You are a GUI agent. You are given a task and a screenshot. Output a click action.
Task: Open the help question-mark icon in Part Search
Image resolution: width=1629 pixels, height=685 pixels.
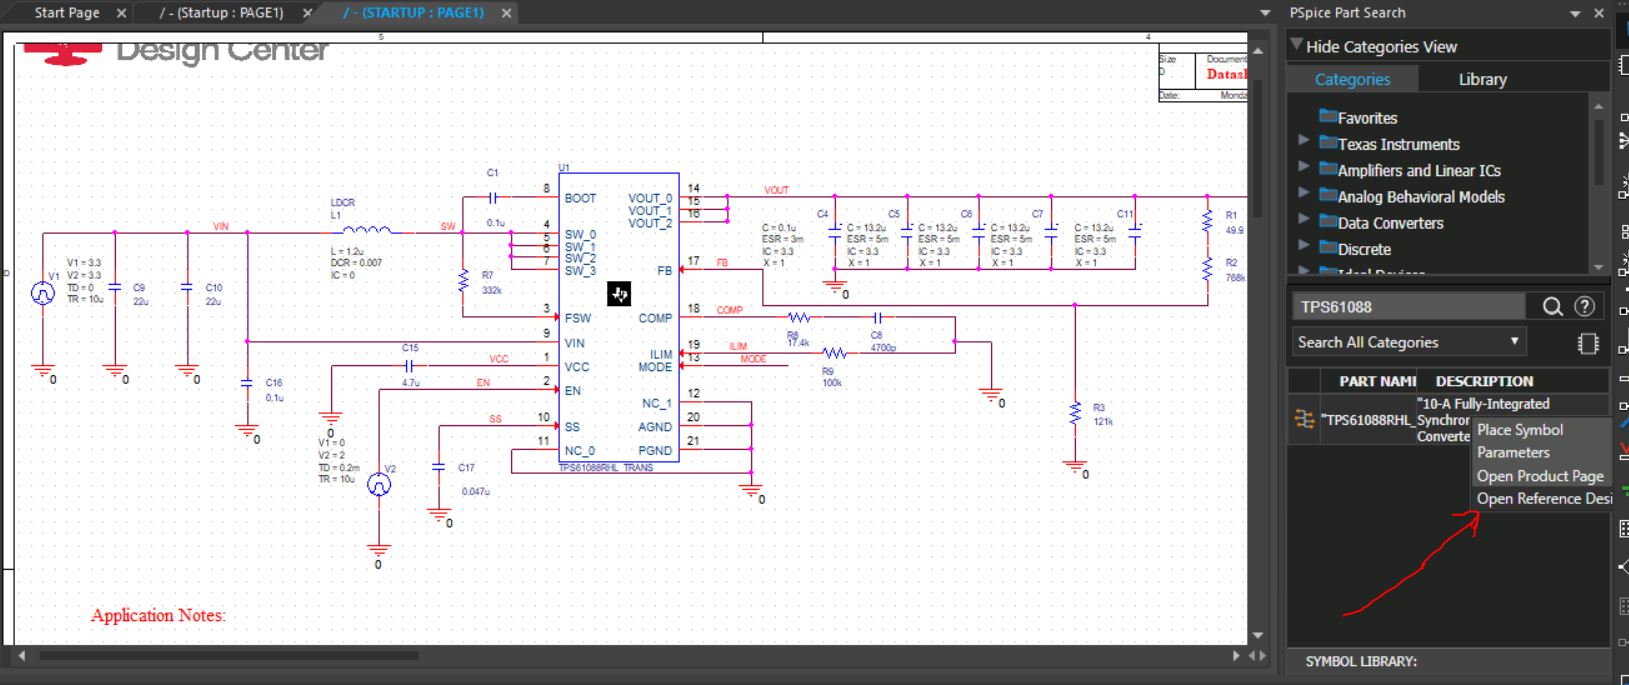tap(1584, 307)
